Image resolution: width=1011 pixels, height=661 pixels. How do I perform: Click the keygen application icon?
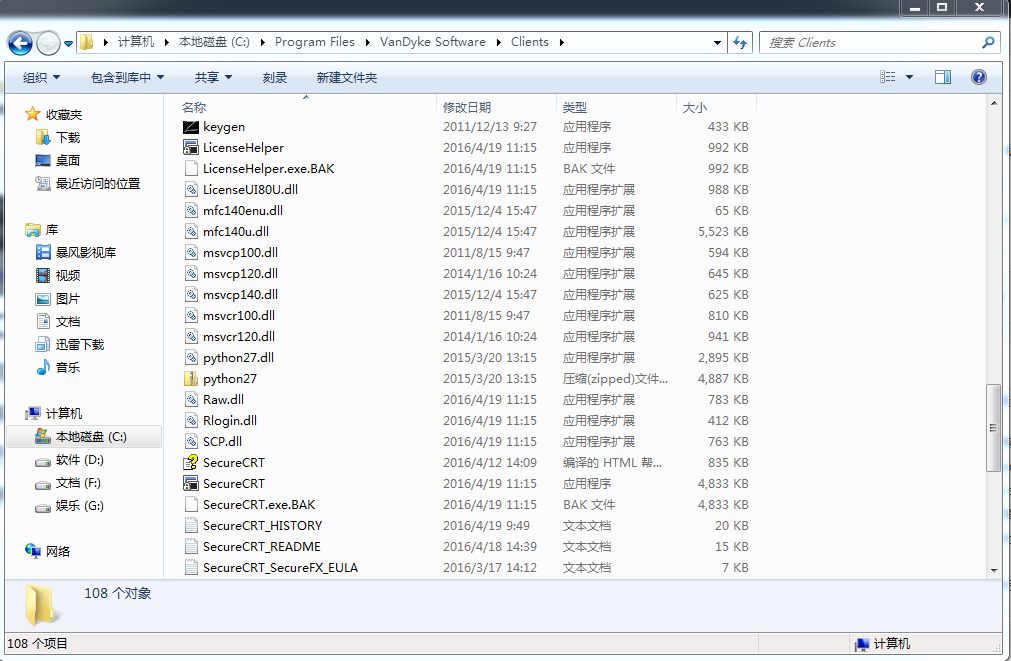point(191,127)
